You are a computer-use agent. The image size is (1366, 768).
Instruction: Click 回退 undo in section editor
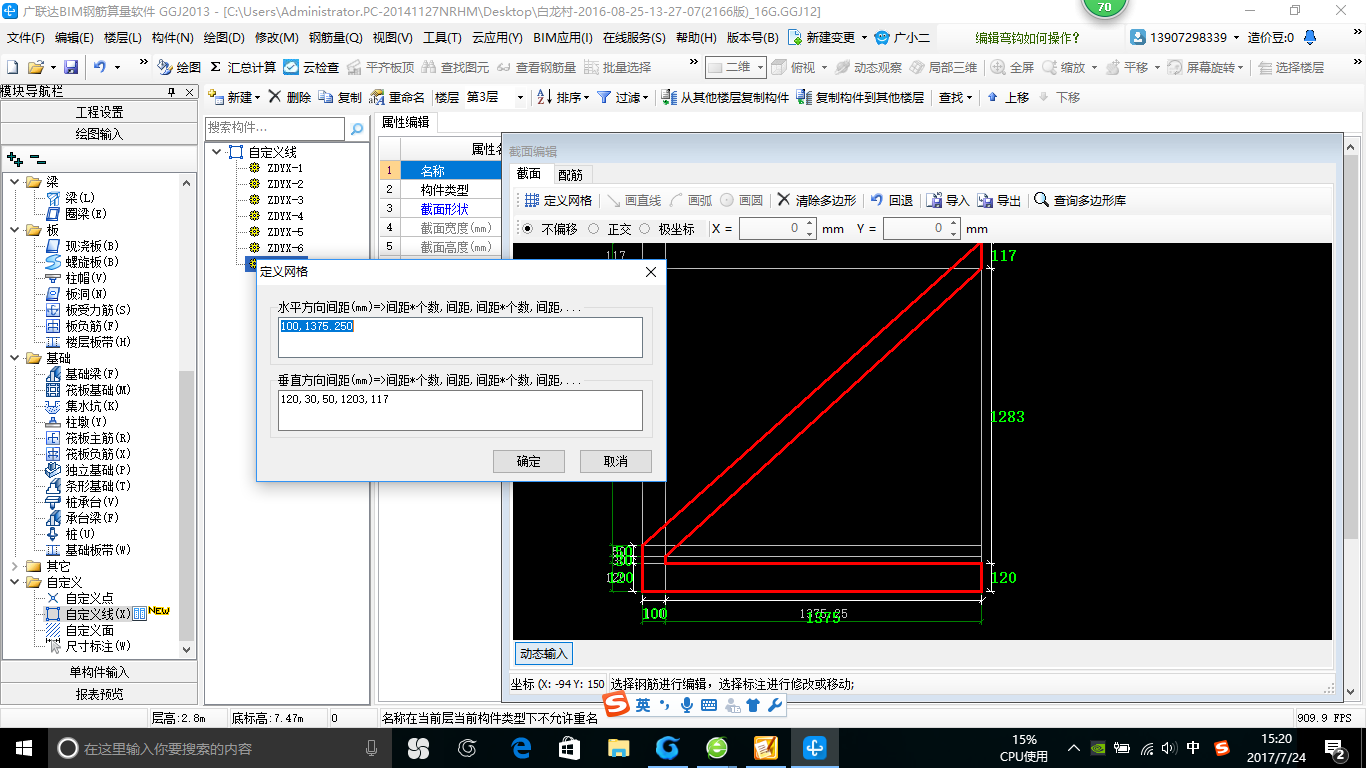pos(891,200)
